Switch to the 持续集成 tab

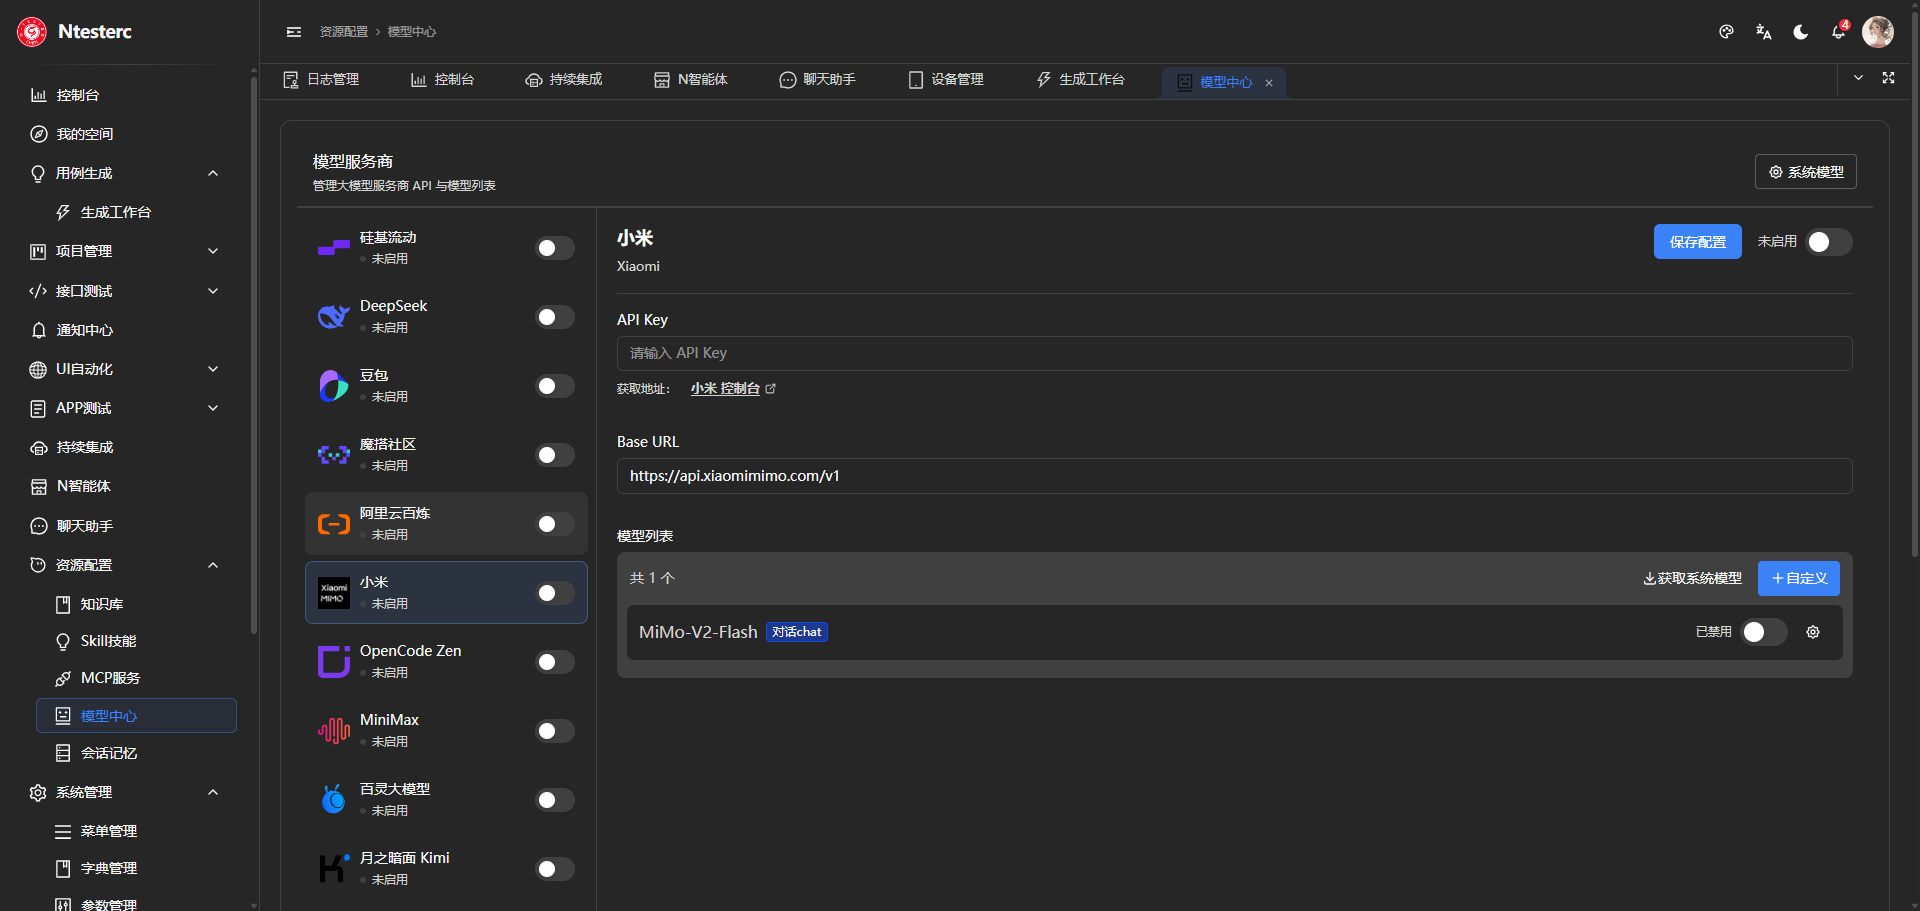564,79
